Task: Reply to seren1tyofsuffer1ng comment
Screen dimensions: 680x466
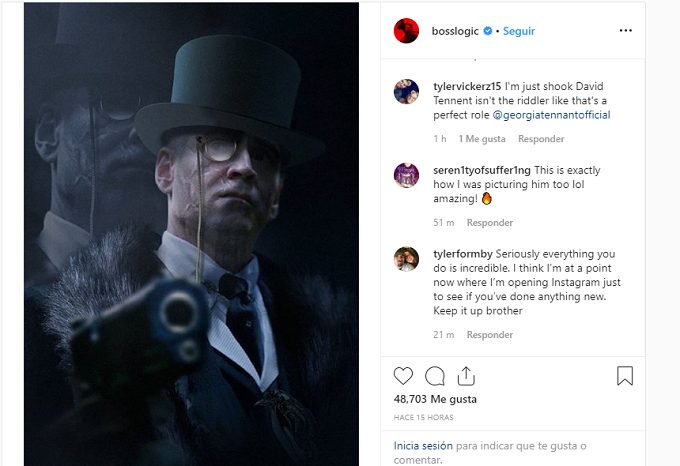Action: [490, 223]
